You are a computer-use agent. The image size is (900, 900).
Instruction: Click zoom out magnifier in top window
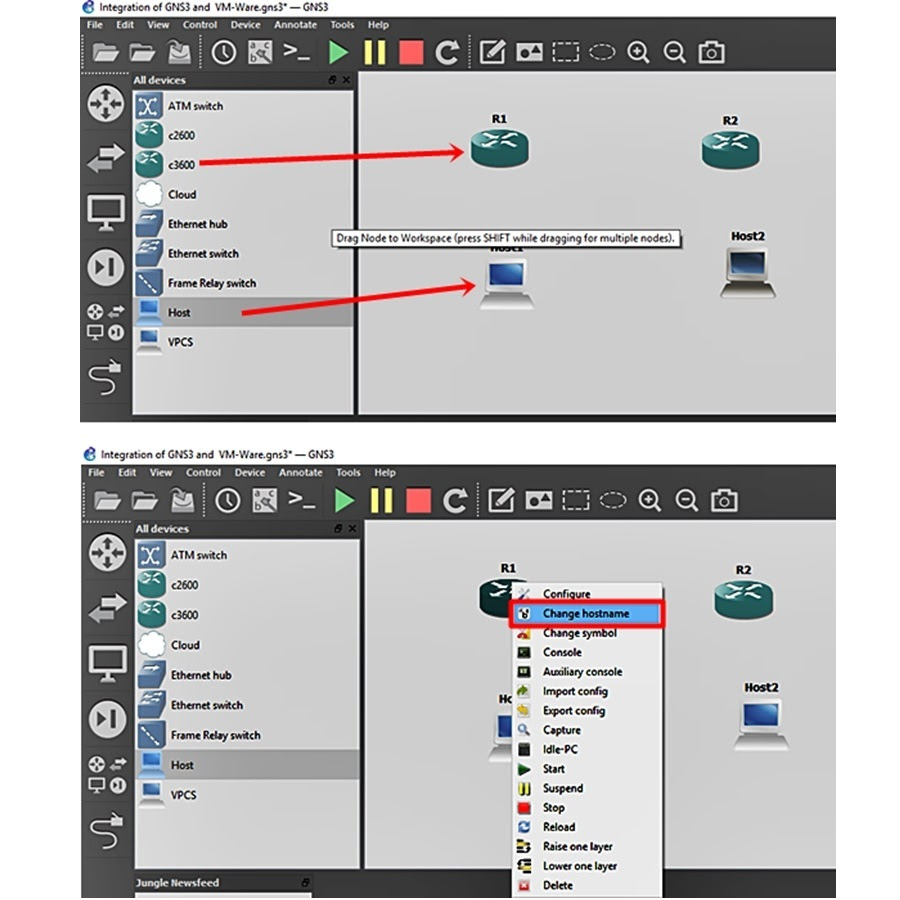(x=674, y=53)
